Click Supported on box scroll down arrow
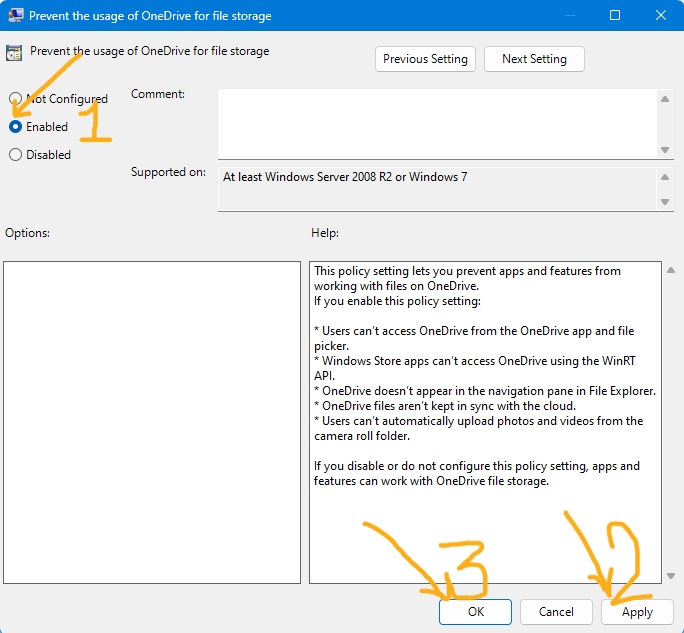The width and height of the screenshot is (684, 633). click(x=665, y=202)
